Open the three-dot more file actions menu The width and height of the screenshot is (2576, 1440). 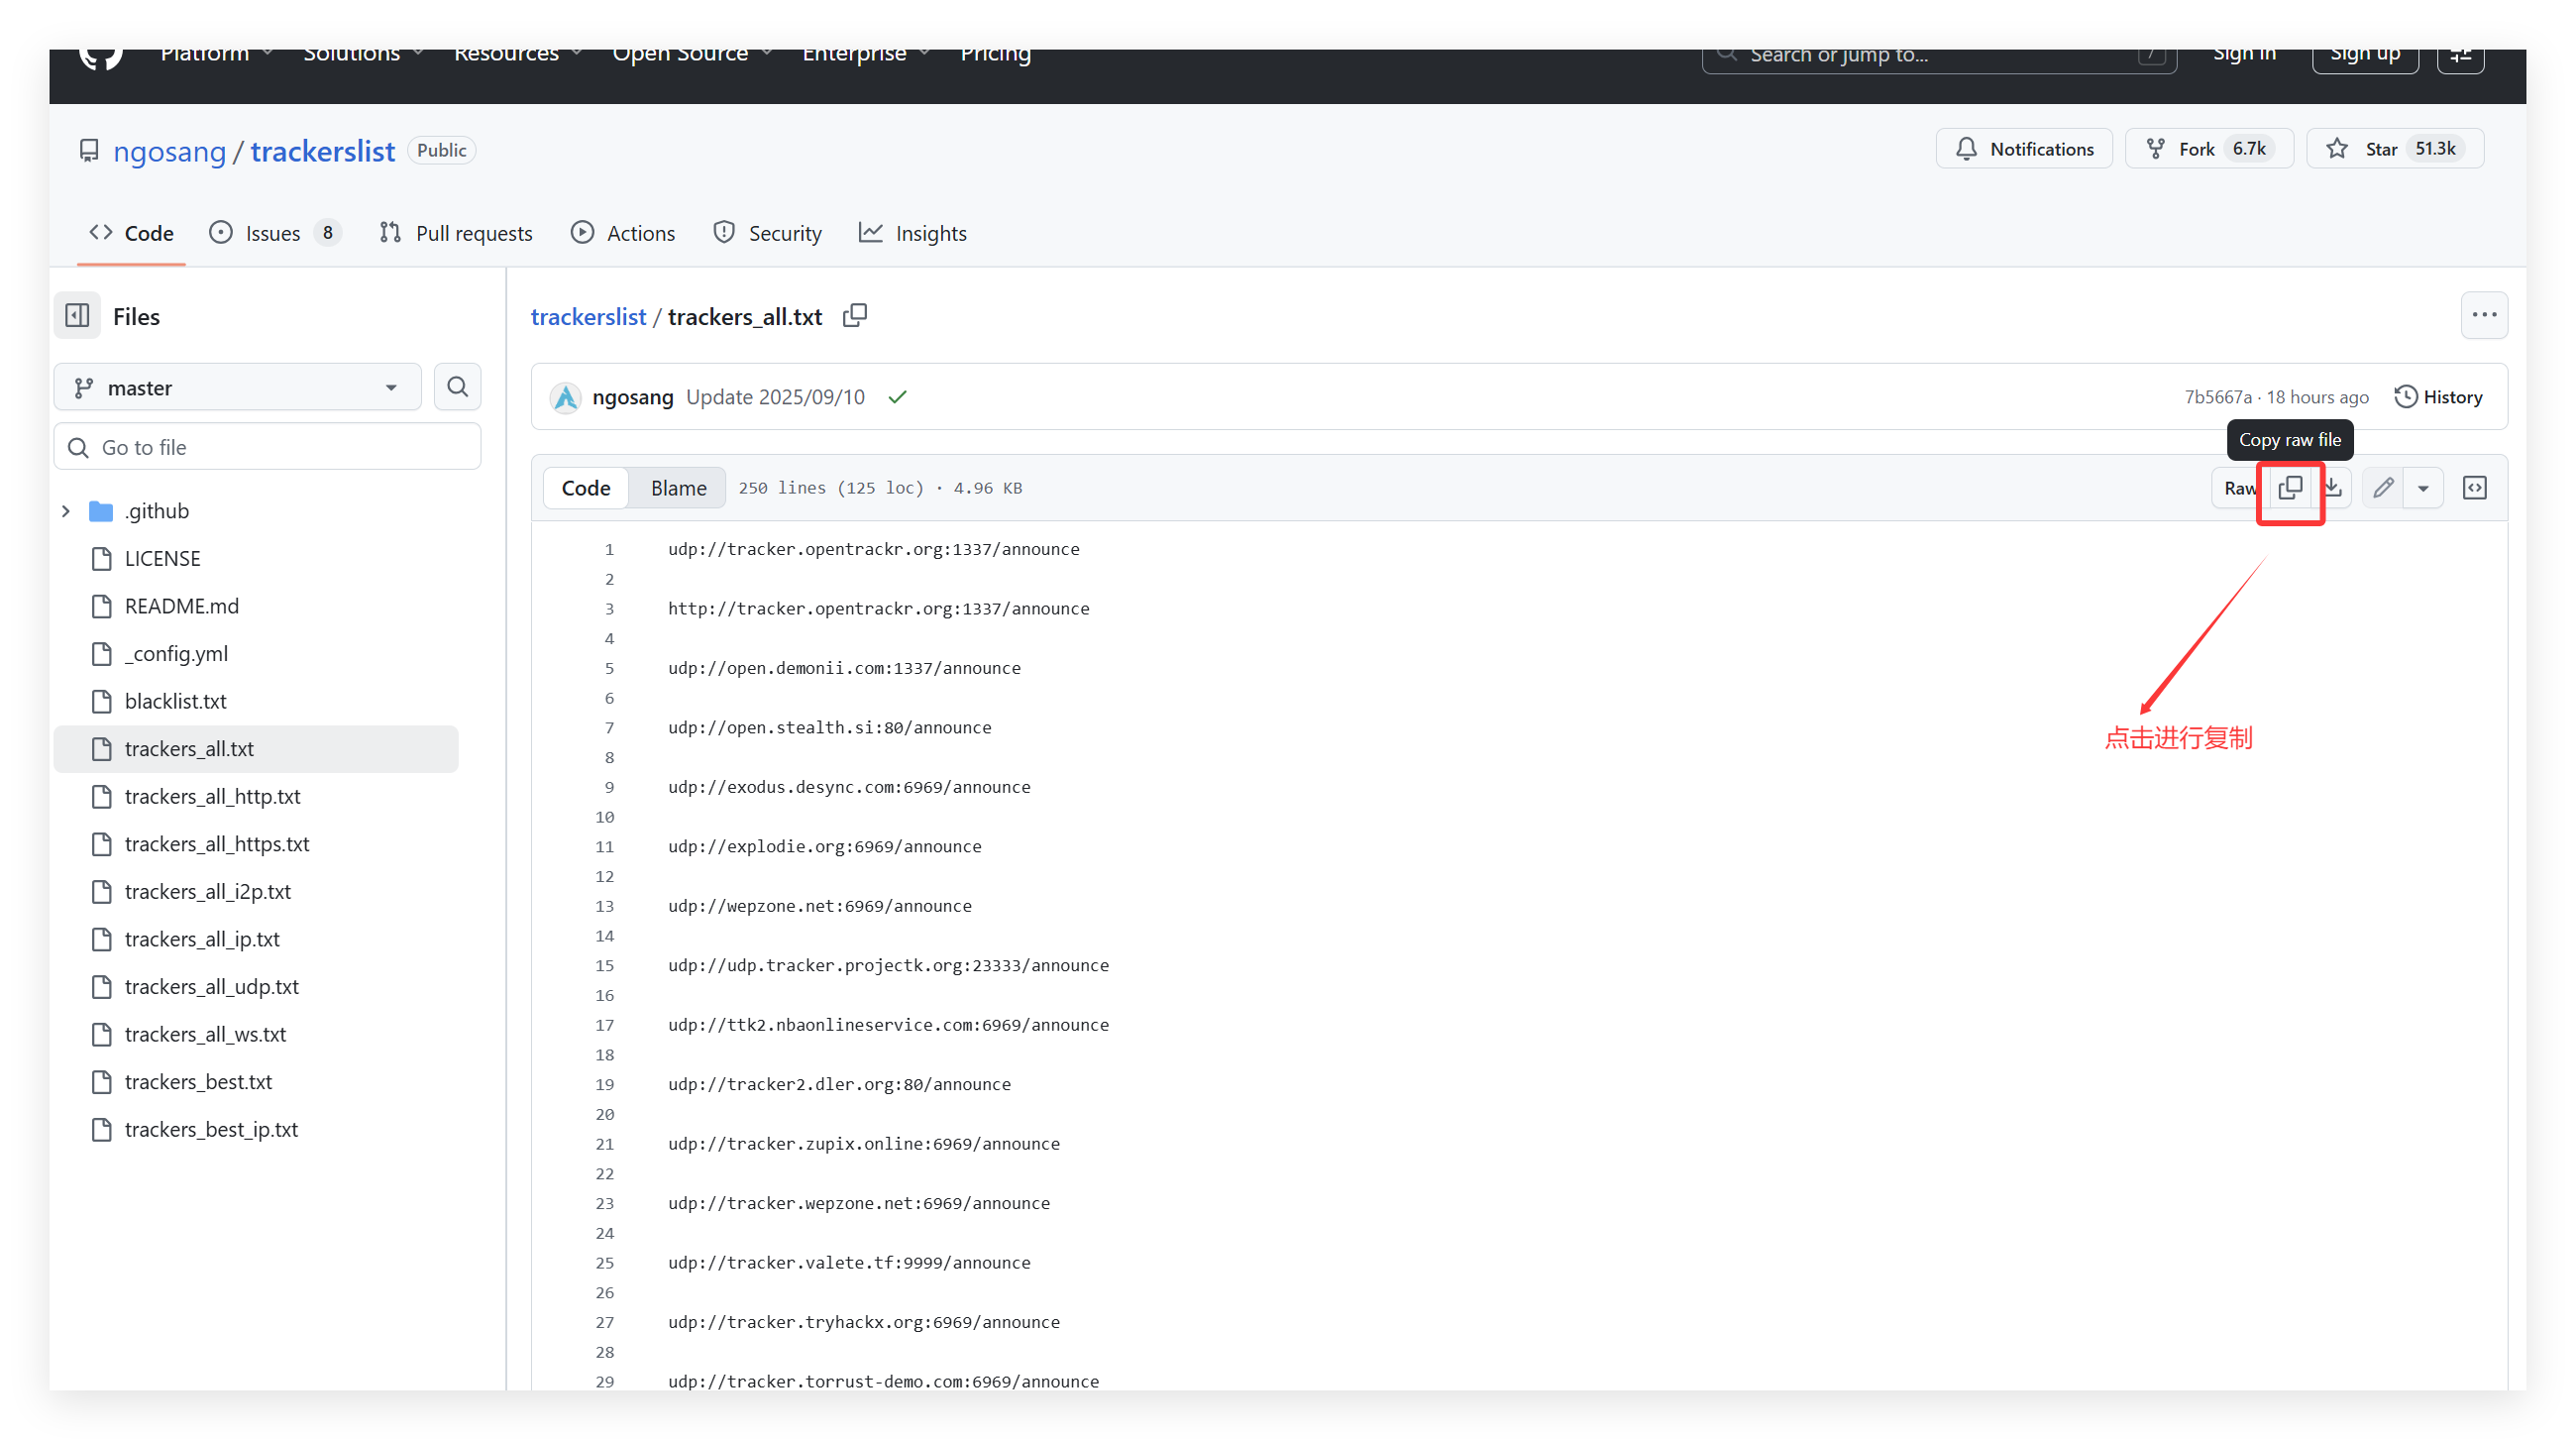pos(2483,315)
